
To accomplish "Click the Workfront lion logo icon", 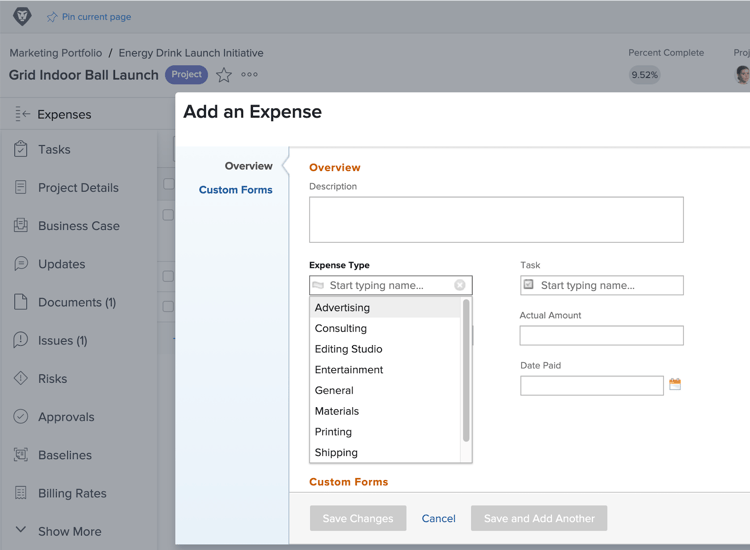I will [22, 16].
